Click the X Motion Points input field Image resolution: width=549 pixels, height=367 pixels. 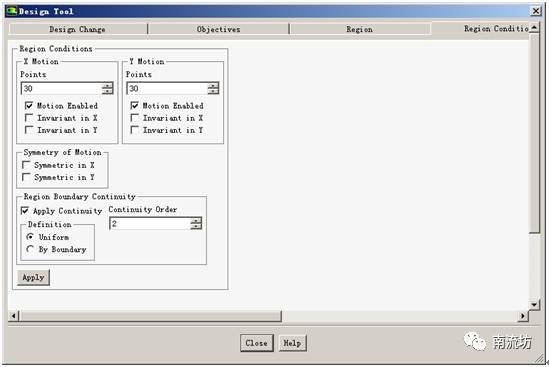(x=61, y=88)
